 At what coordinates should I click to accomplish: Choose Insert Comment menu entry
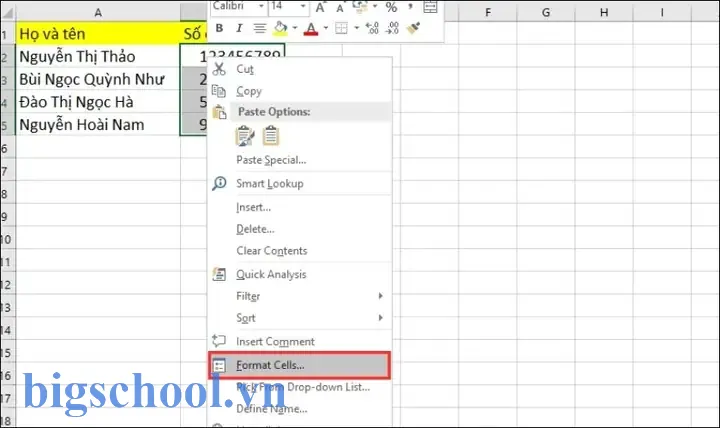[300, 342]
